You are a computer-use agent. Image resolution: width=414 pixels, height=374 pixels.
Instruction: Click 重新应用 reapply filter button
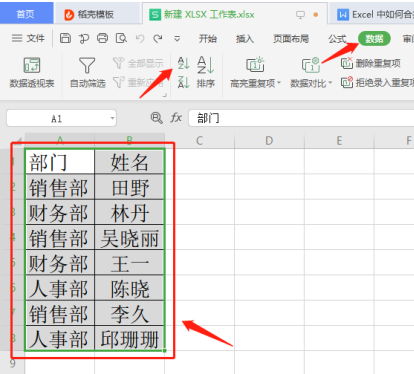[x=138, y=82]
